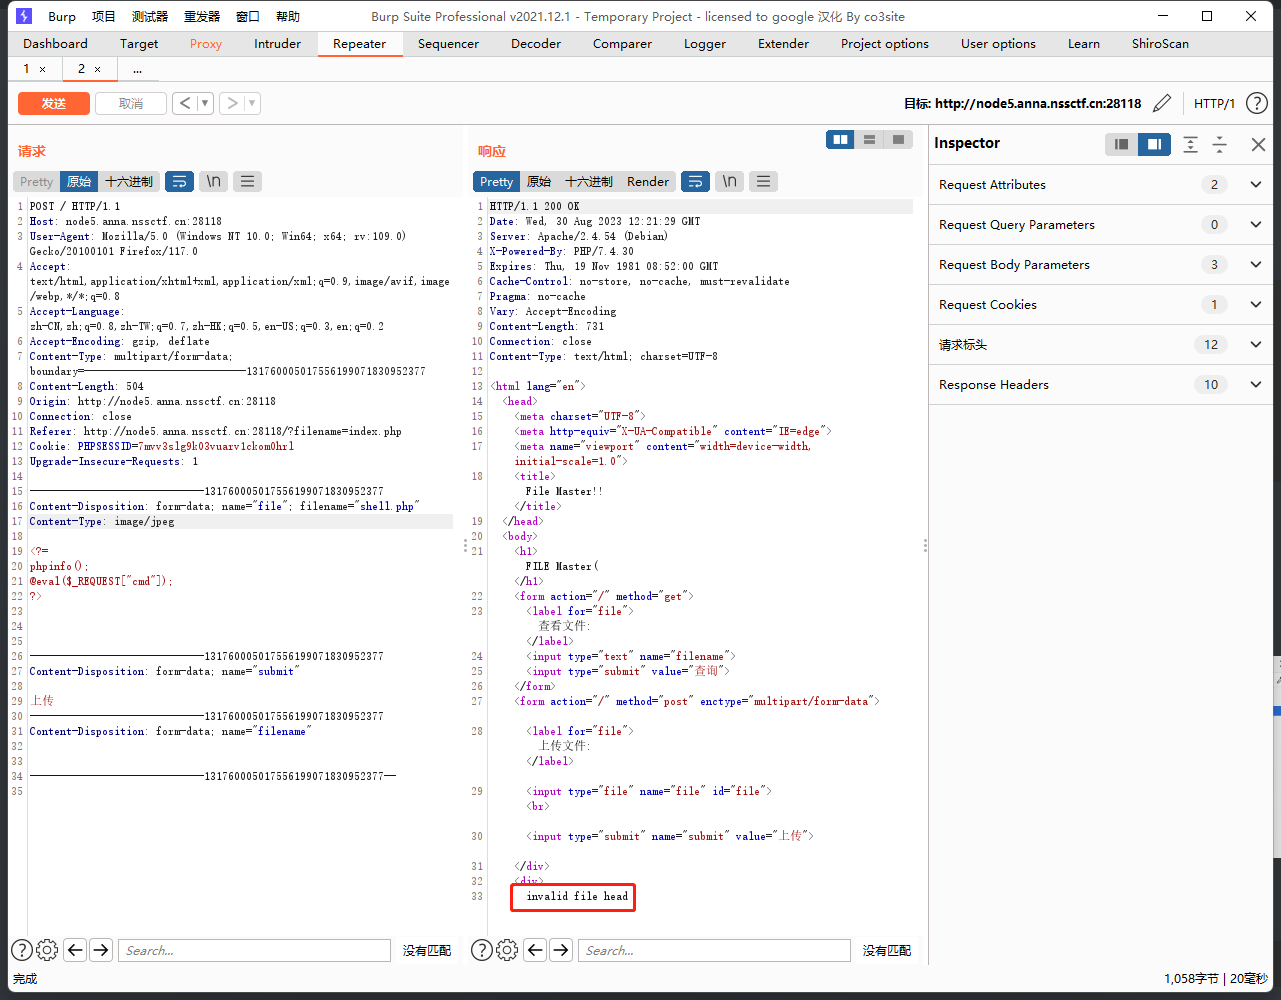Image resolution: width=1281 pixels, height=1000 pixels.
Task: Open the ShiroScan tab
Action: tap(1160, 44)
